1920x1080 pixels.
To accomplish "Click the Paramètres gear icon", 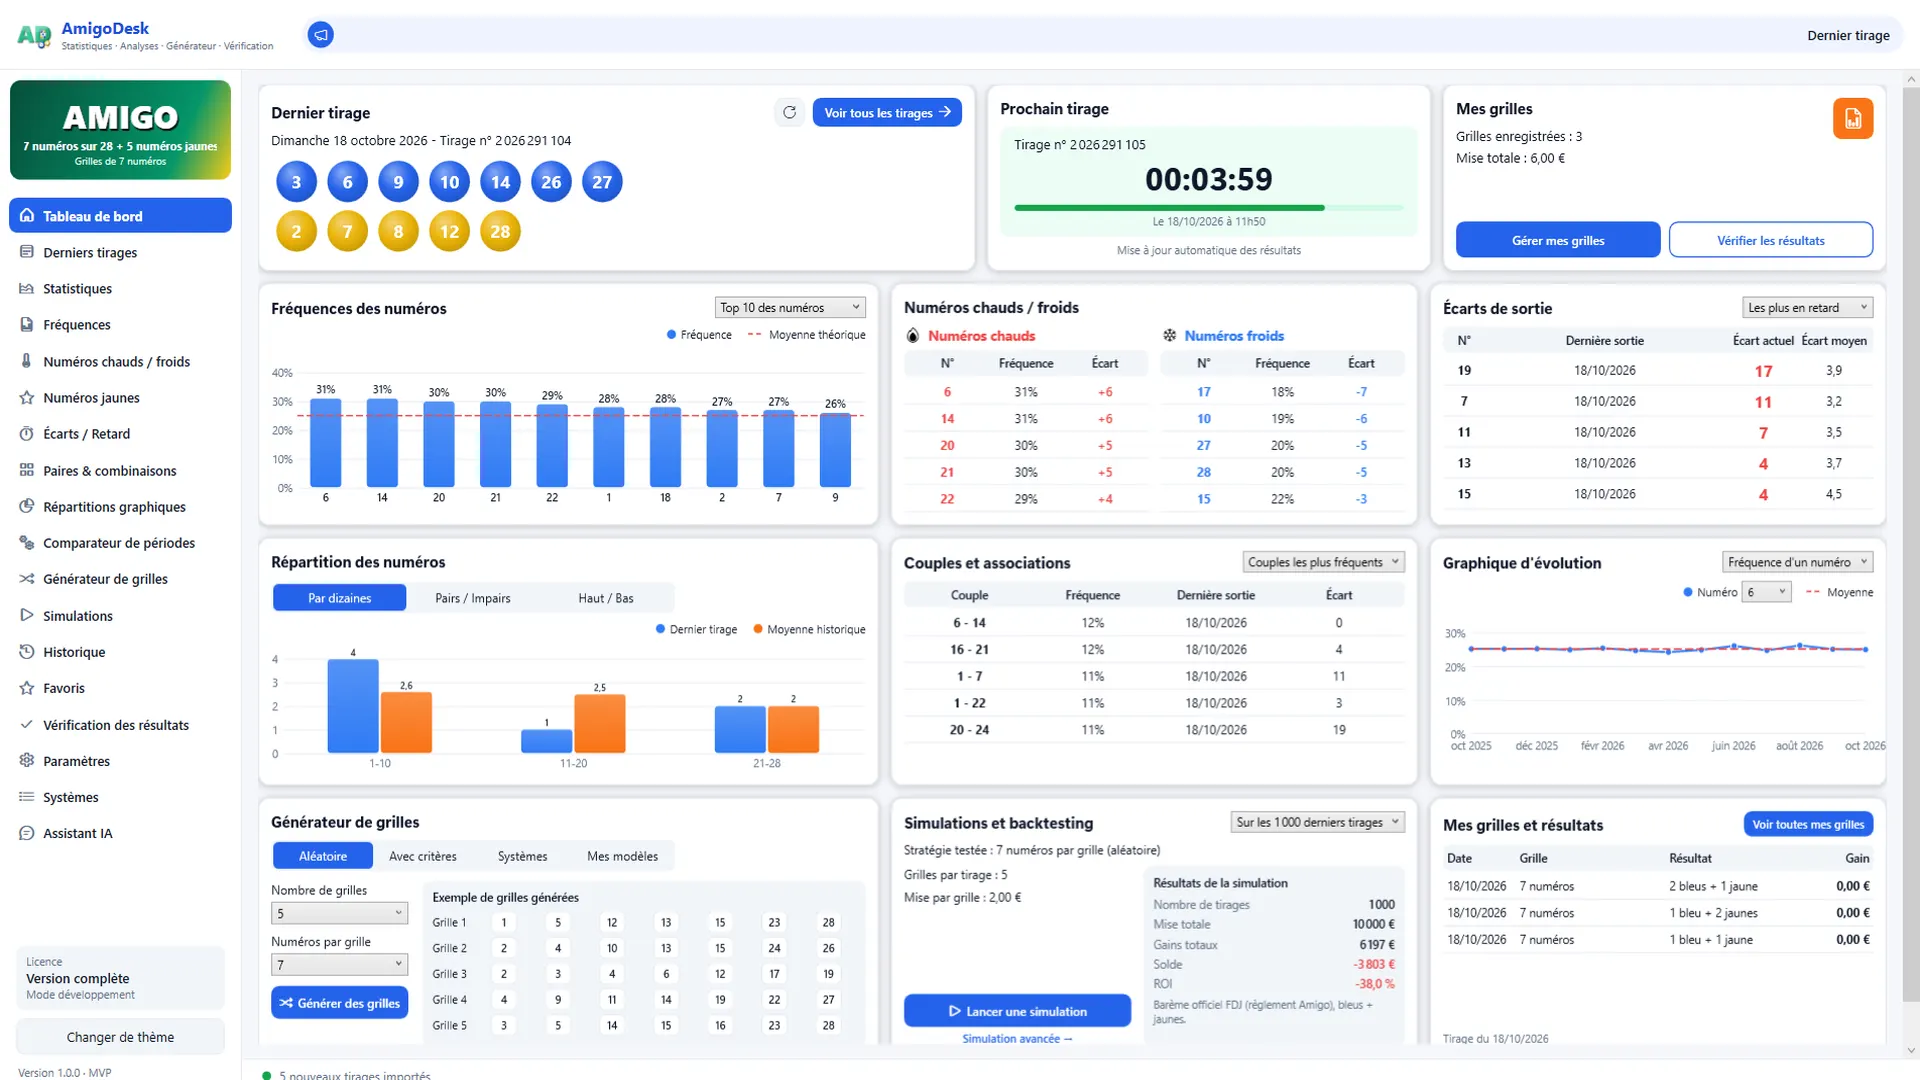I will tap(27, 761).
